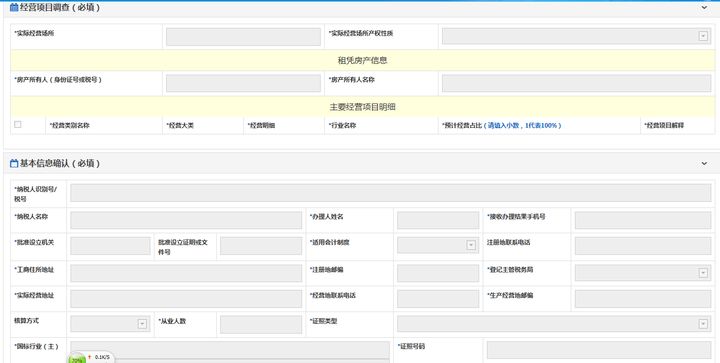Click the 租凭房产信息 section banner
This screenshot has width=720, height=363.
click(362, 60)
